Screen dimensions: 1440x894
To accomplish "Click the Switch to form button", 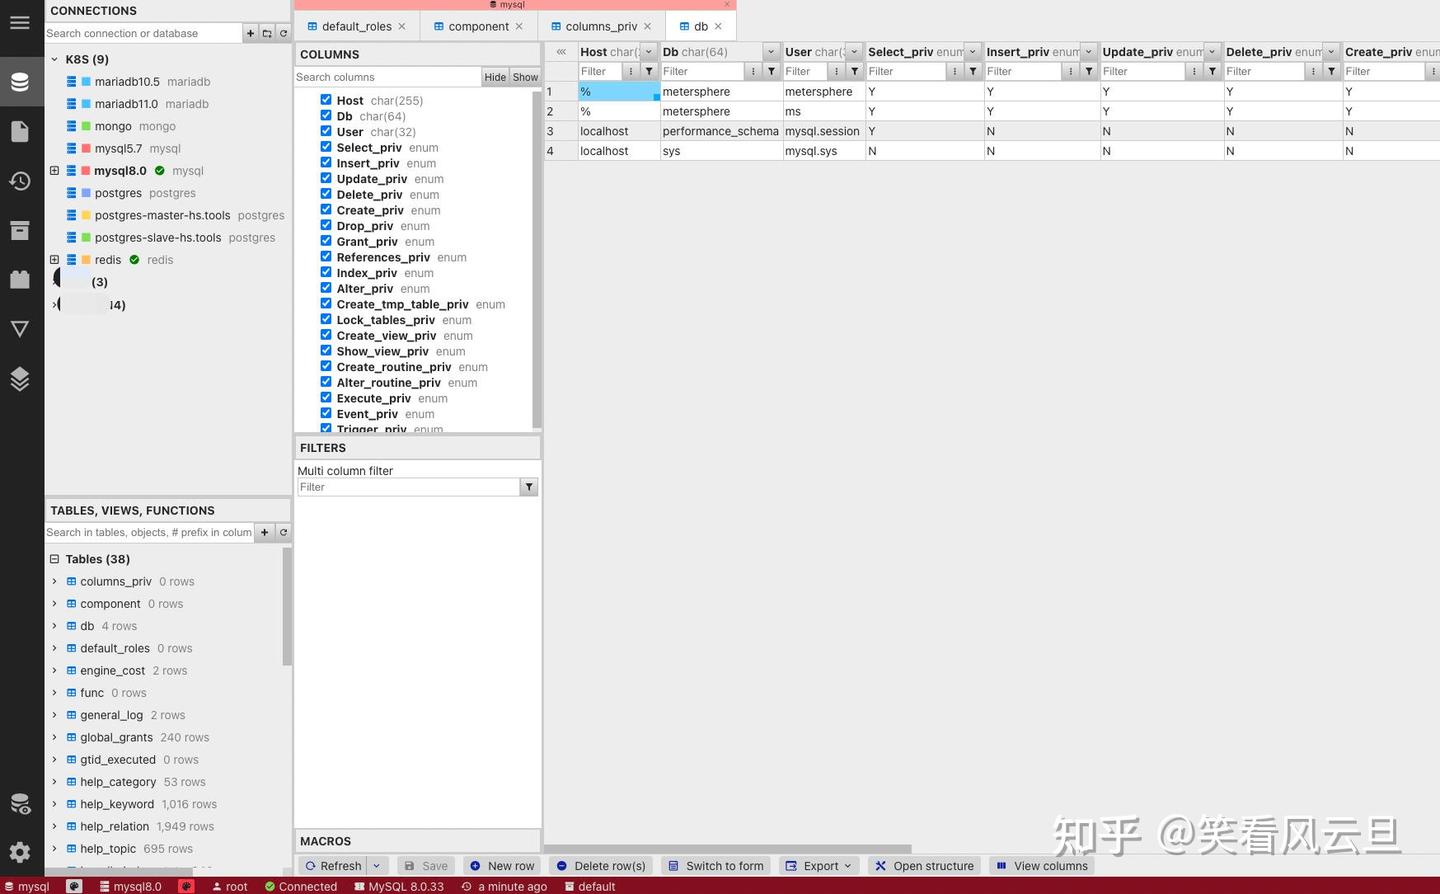I will tap(715, 866).
